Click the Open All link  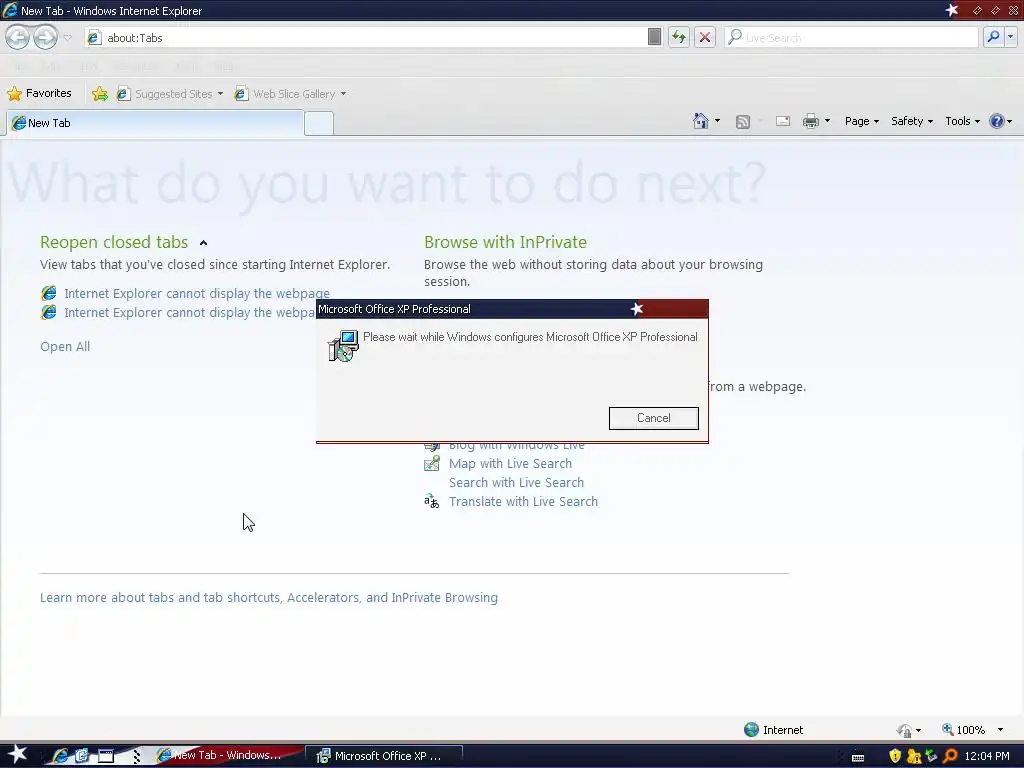[x=65, y=347]
